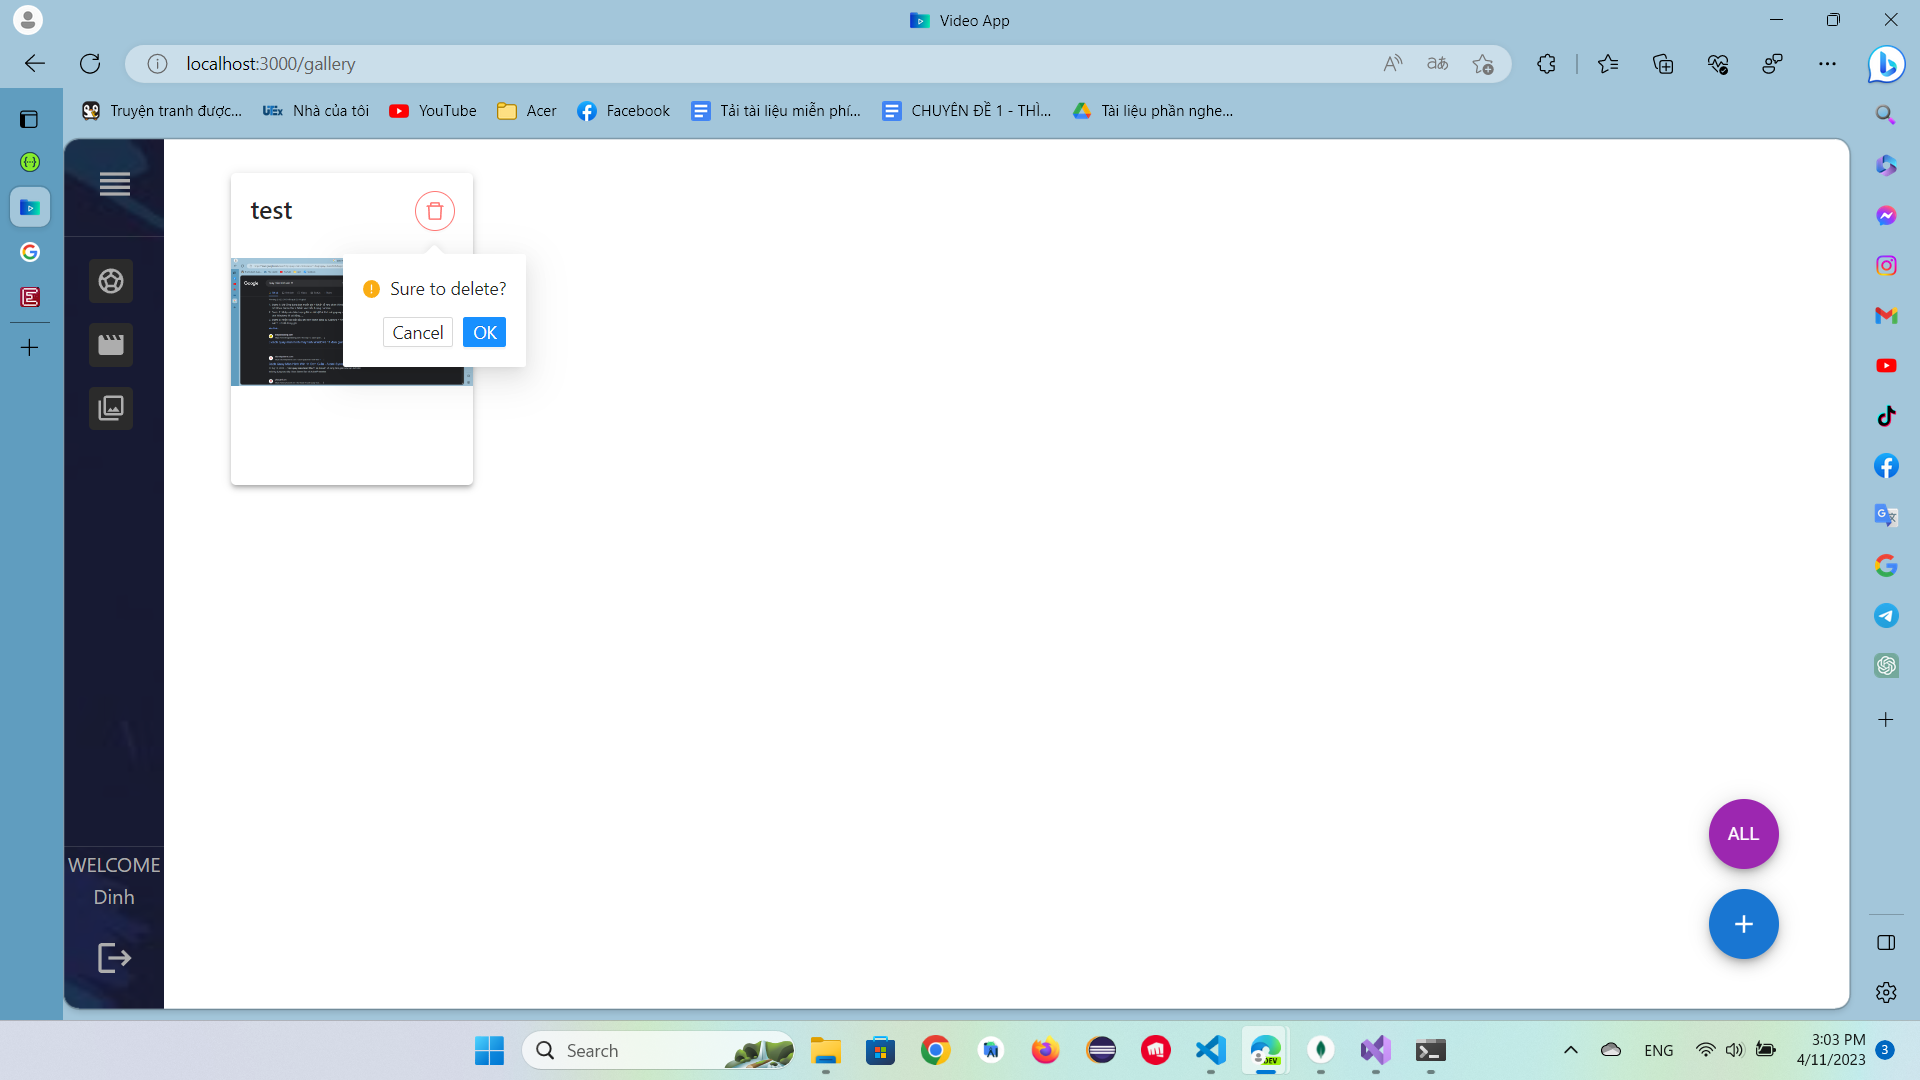Open Visual Studio Code from taskbar
Viewport: 1920px width, 1080px height.
point(1210,1050)
